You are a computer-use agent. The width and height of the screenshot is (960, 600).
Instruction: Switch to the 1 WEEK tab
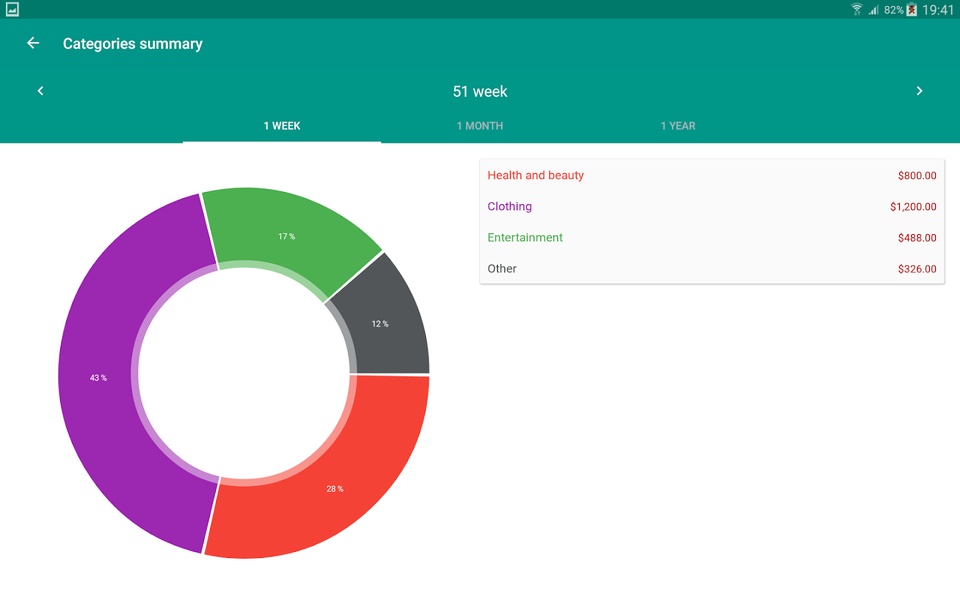(282, 126)
